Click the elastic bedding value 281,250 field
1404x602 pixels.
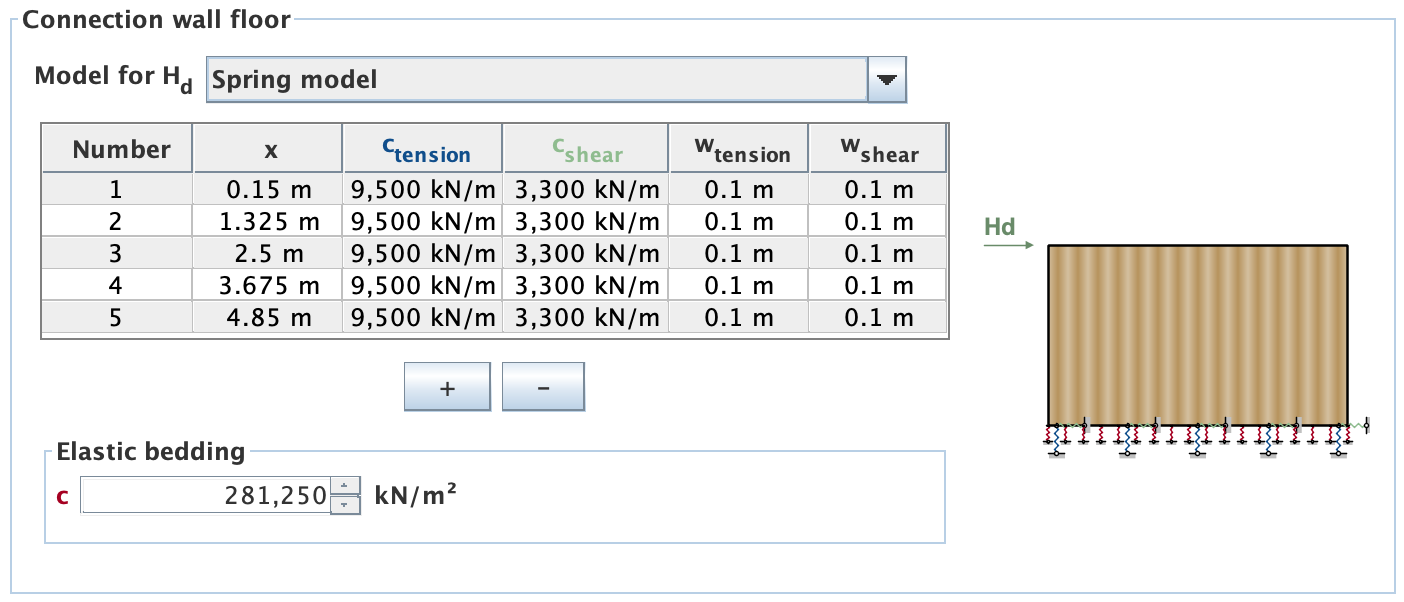click(x=205, y=495)
